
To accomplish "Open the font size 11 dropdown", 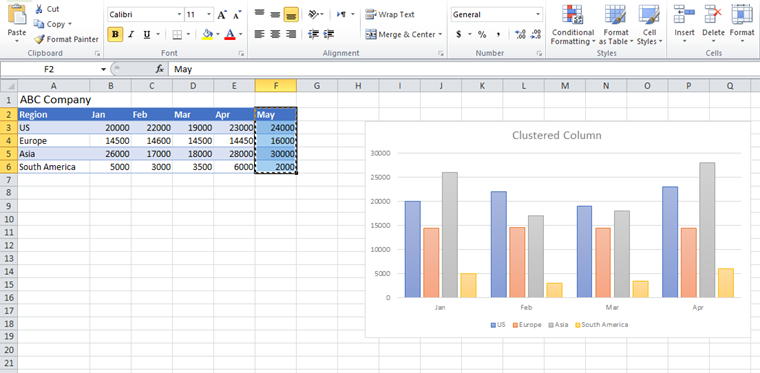I will (209, 15).
